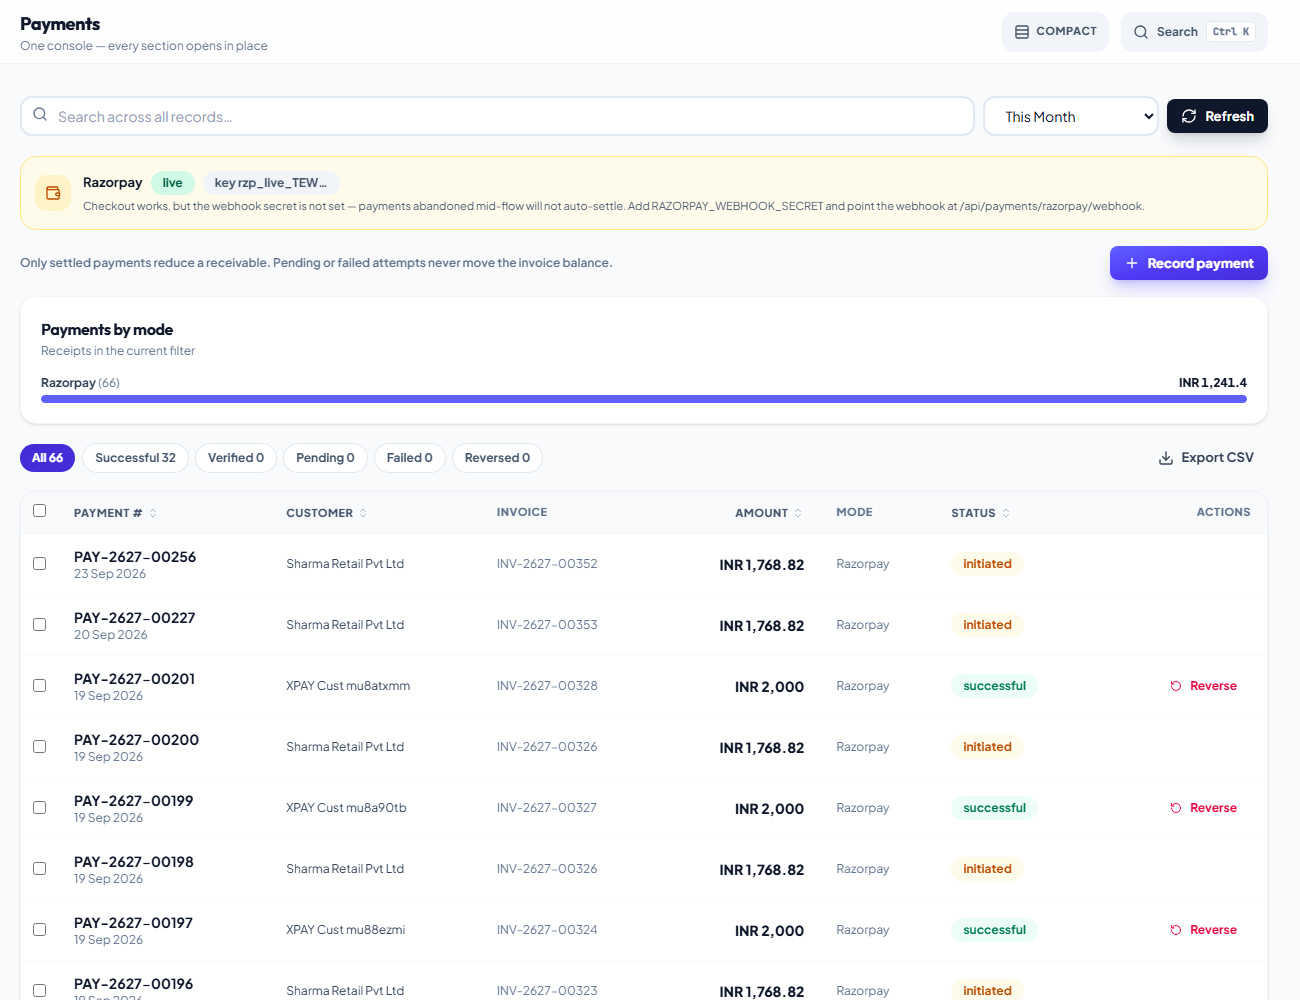
Task: Click the Reverse icon for PAY-2627-00201
Action: pyautogui.click(x=1176, y=686)
